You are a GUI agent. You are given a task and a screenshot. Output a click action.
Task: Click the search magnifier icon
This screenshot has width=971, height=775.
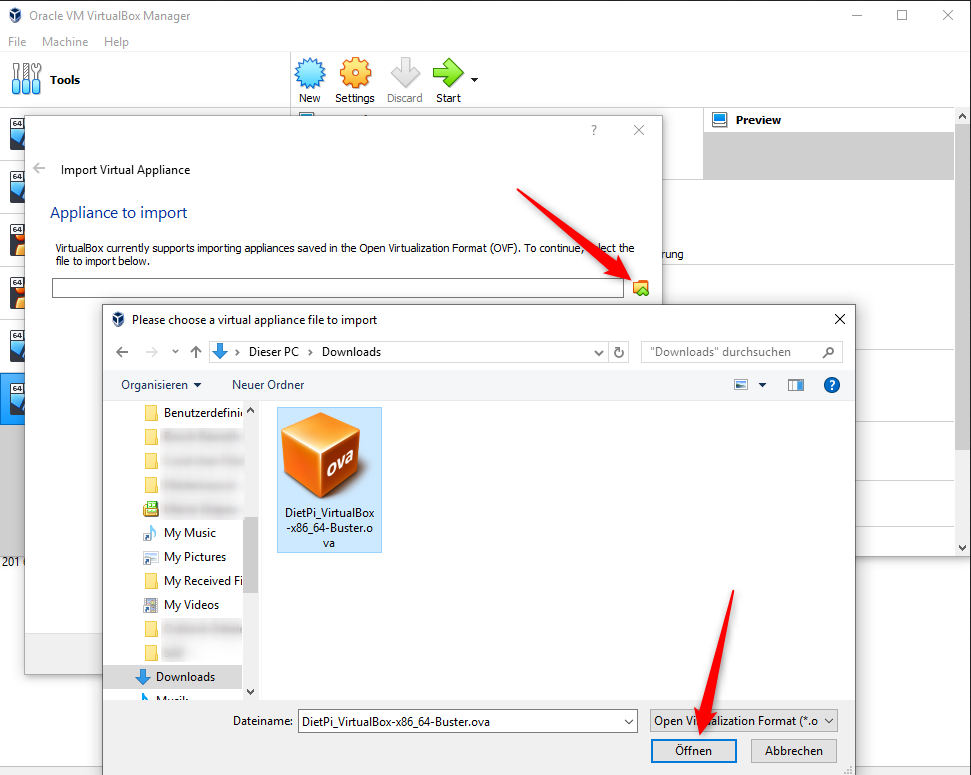828,352
